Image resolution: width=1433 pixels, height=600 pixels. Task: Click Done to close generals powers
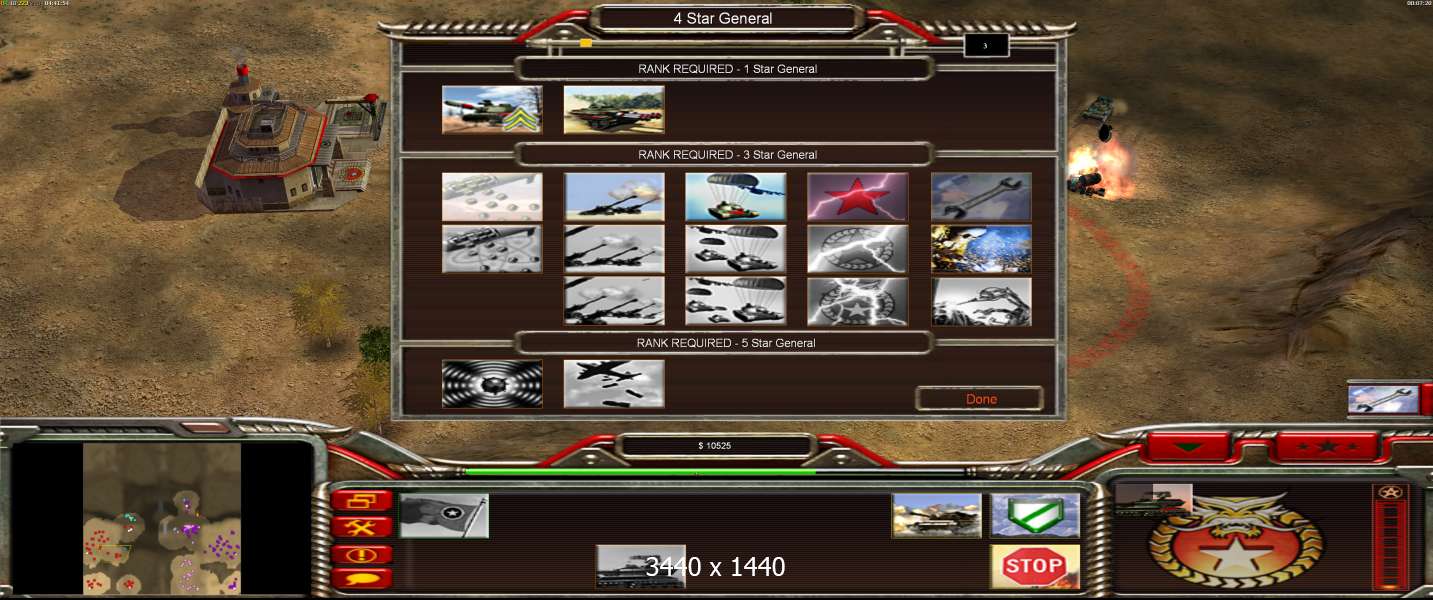pos(980,399)
